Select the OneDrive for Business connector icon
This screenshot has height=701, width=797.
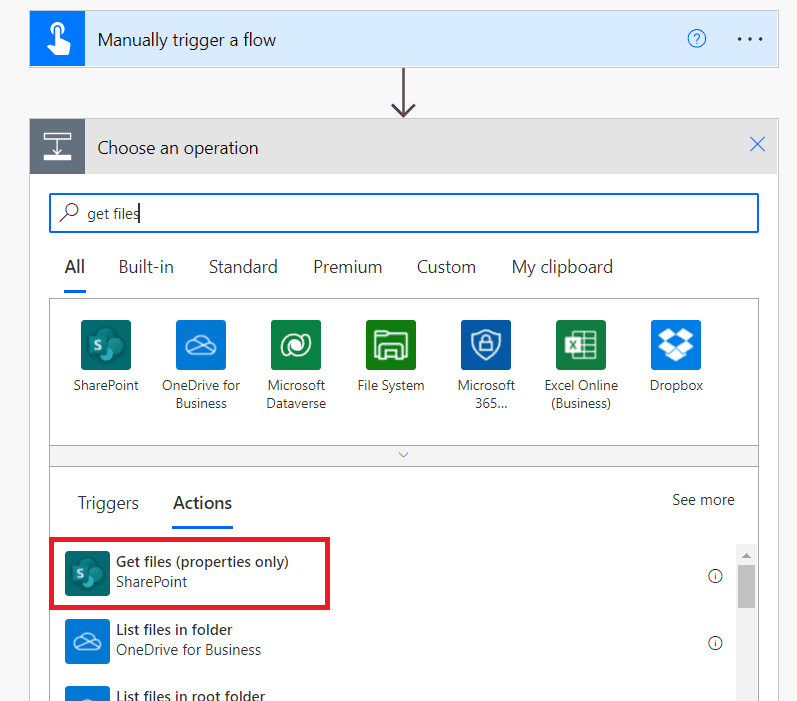pyautogui.click(x=201, y=345)
